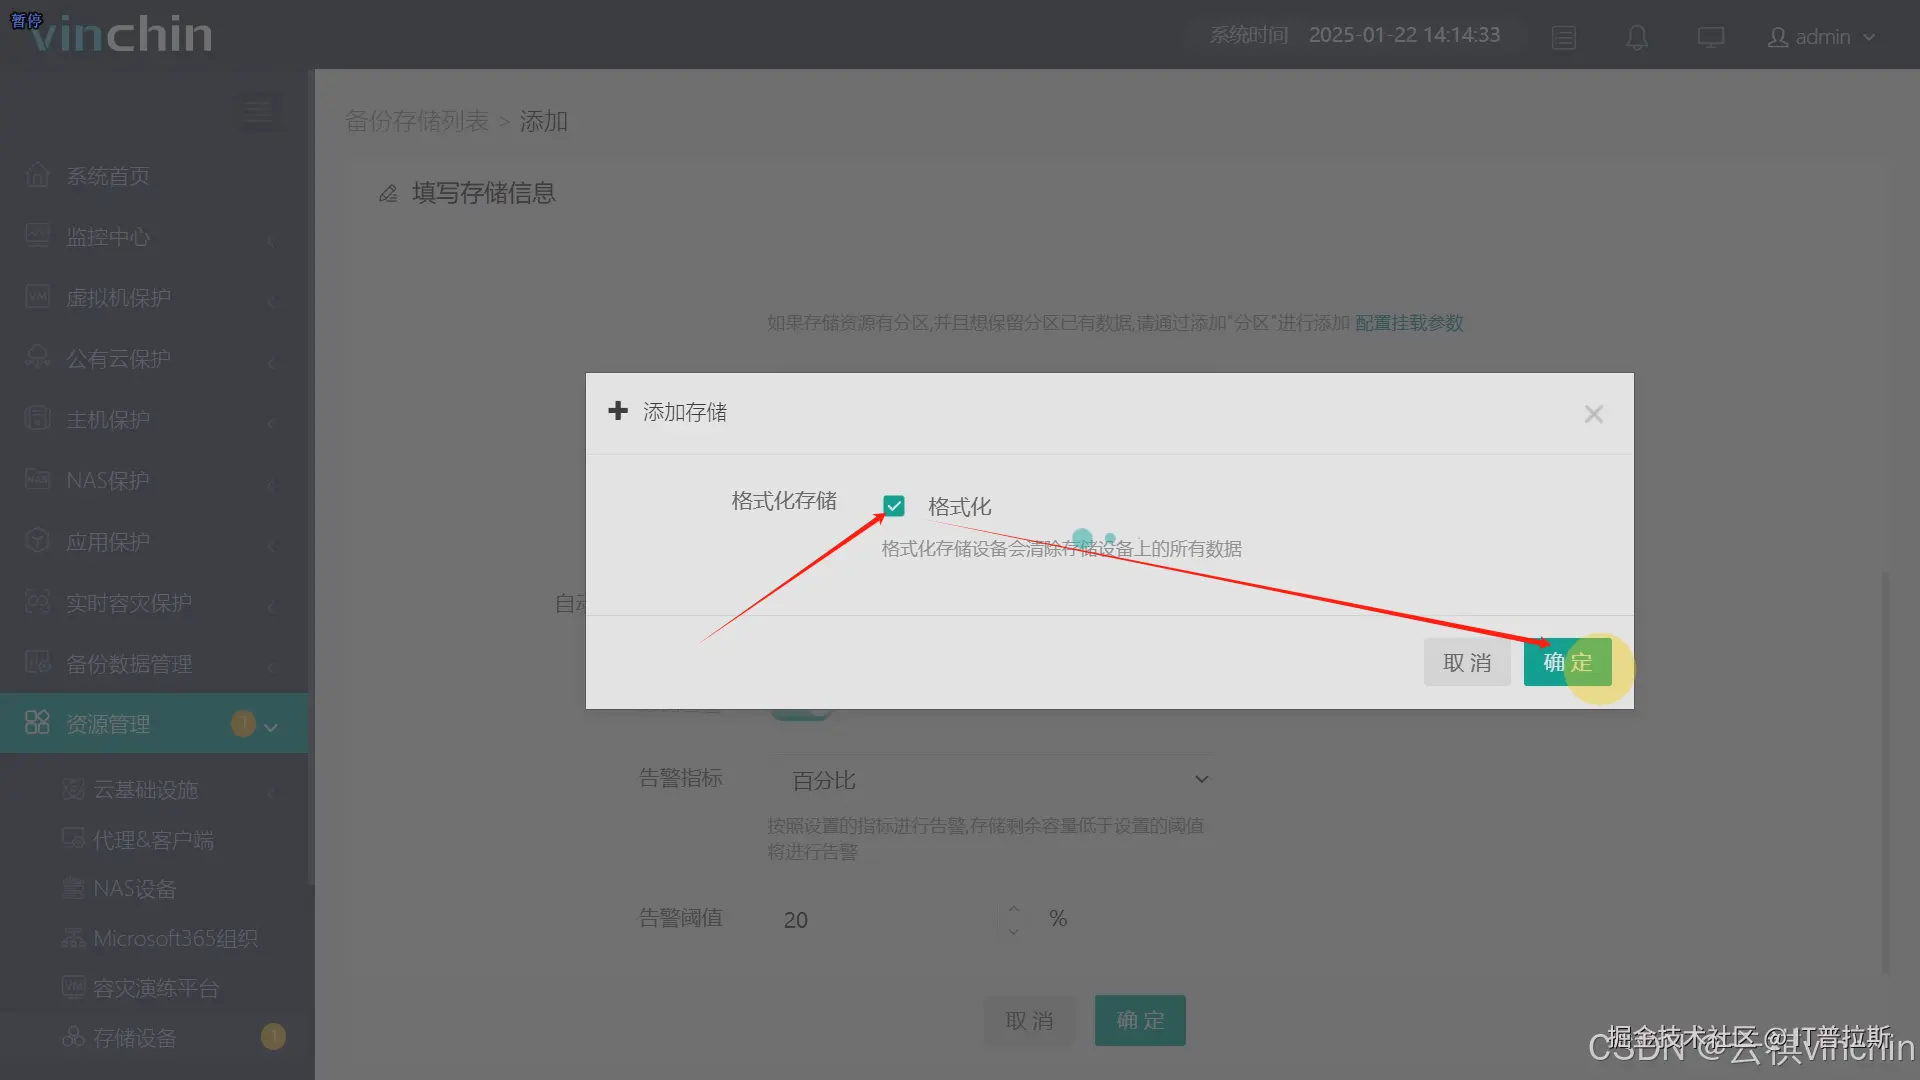Click the 取消 button in dialog
The width and height of the screenshot is (1920, 1080).
tap(1466, 662)
